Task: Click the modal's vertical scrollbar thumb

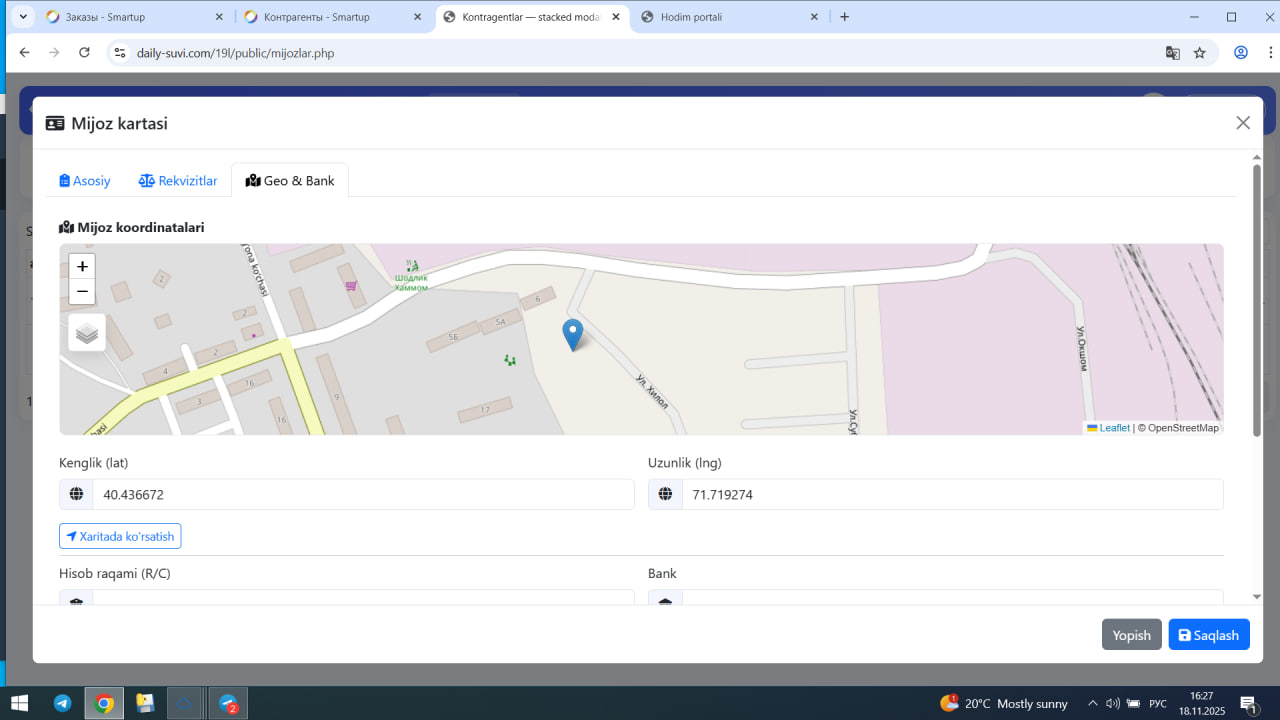Action: coord(1257,300)
